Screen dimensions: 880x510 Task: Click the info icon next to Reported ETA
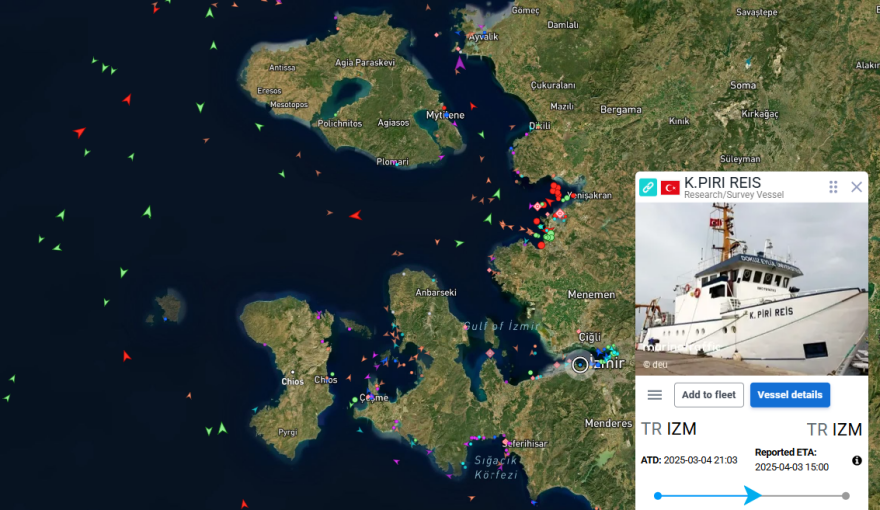point(857,461)
